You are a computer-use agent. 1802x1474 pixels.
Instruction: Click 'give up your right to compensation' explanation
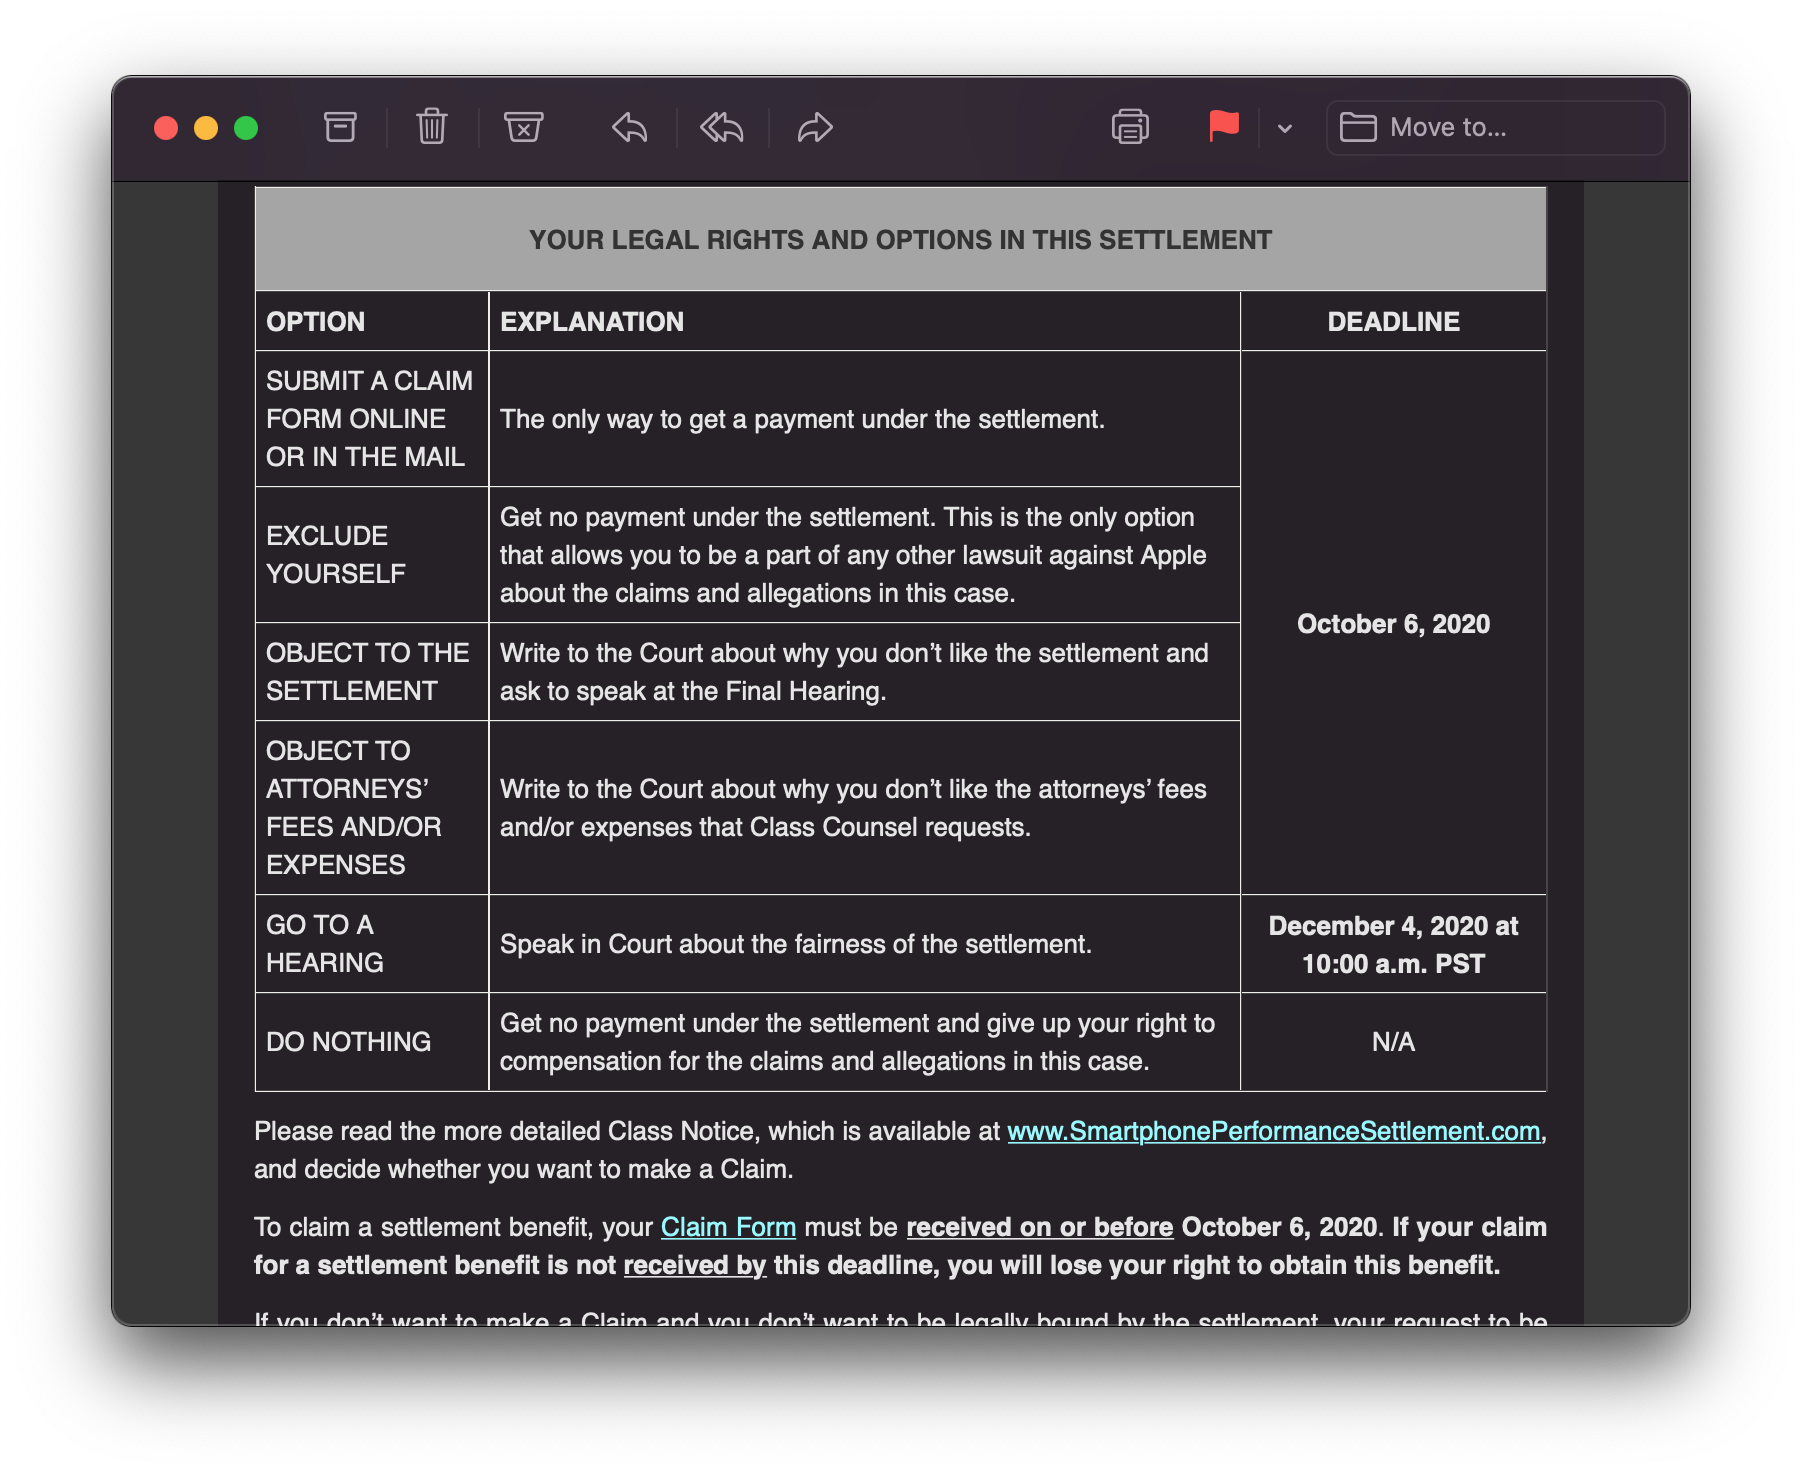coord(857,1042)
